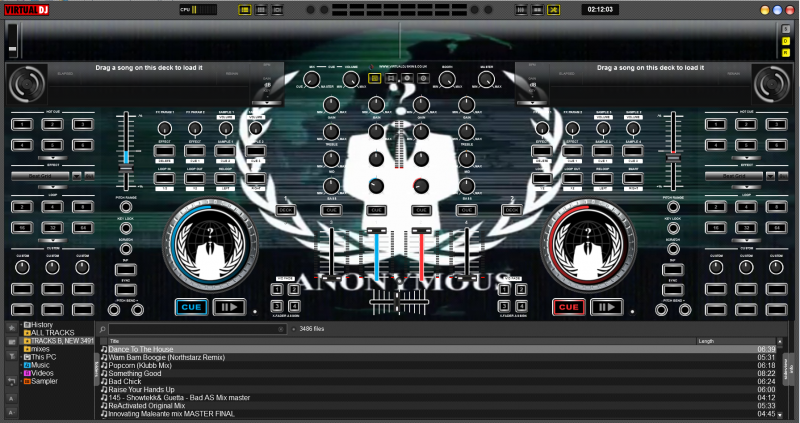Toggle left deck key lock
Viewport: 800px width, 423px height.
pyautogui.click(x=126, y=228)
